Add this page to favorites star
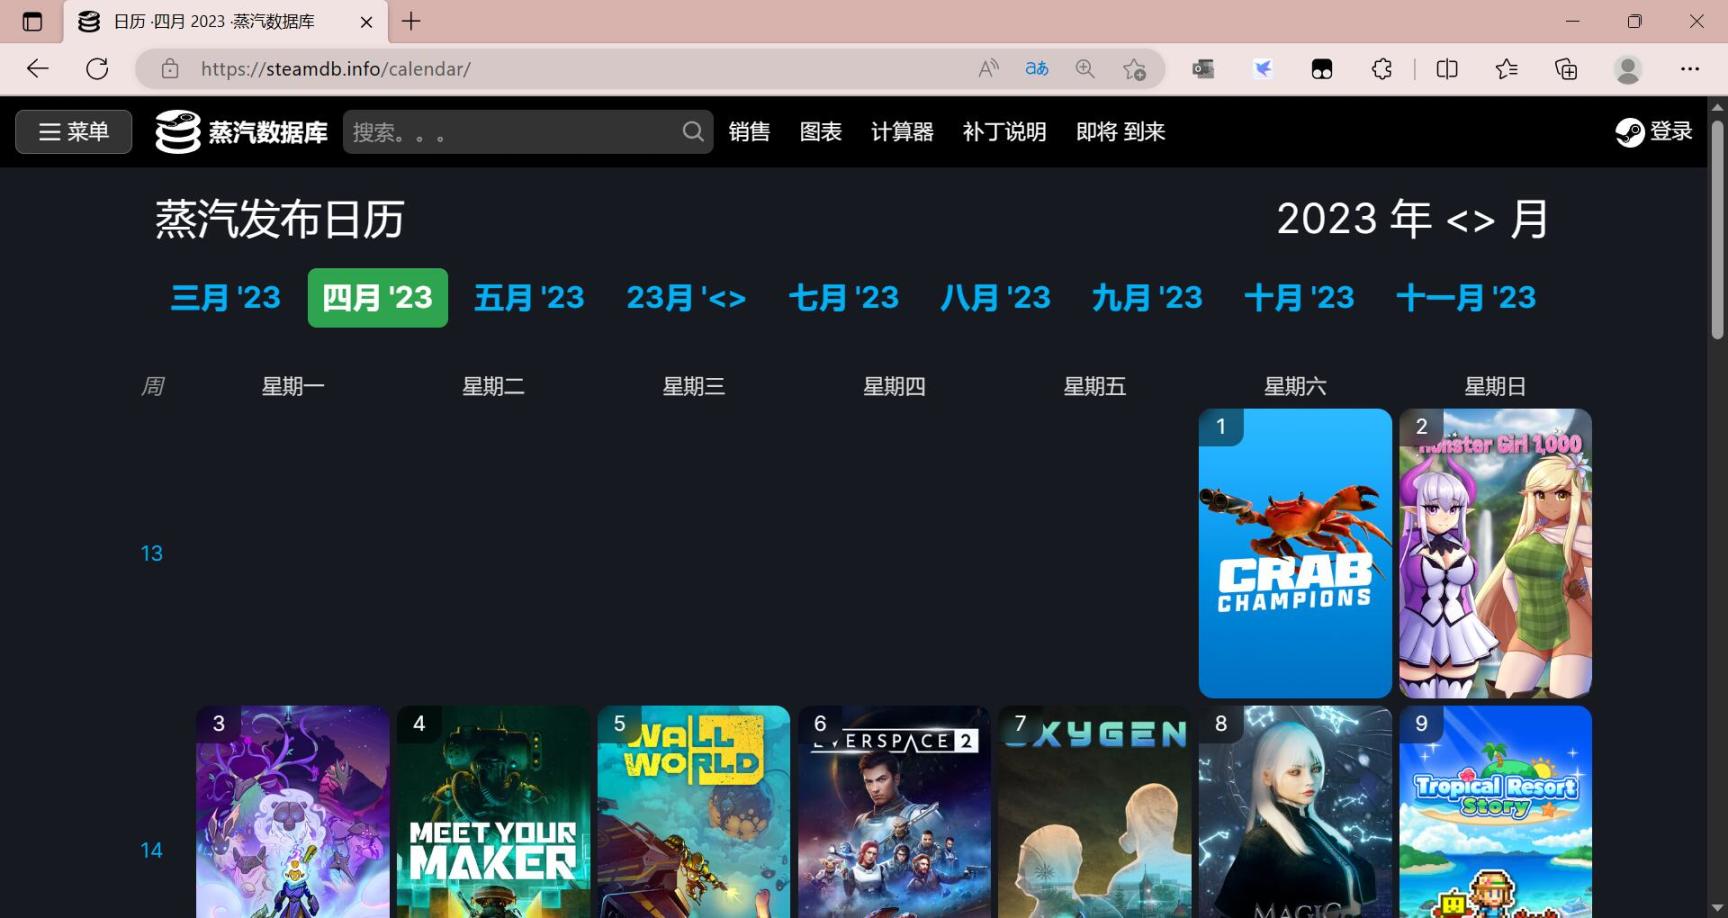 (1134, 69)
